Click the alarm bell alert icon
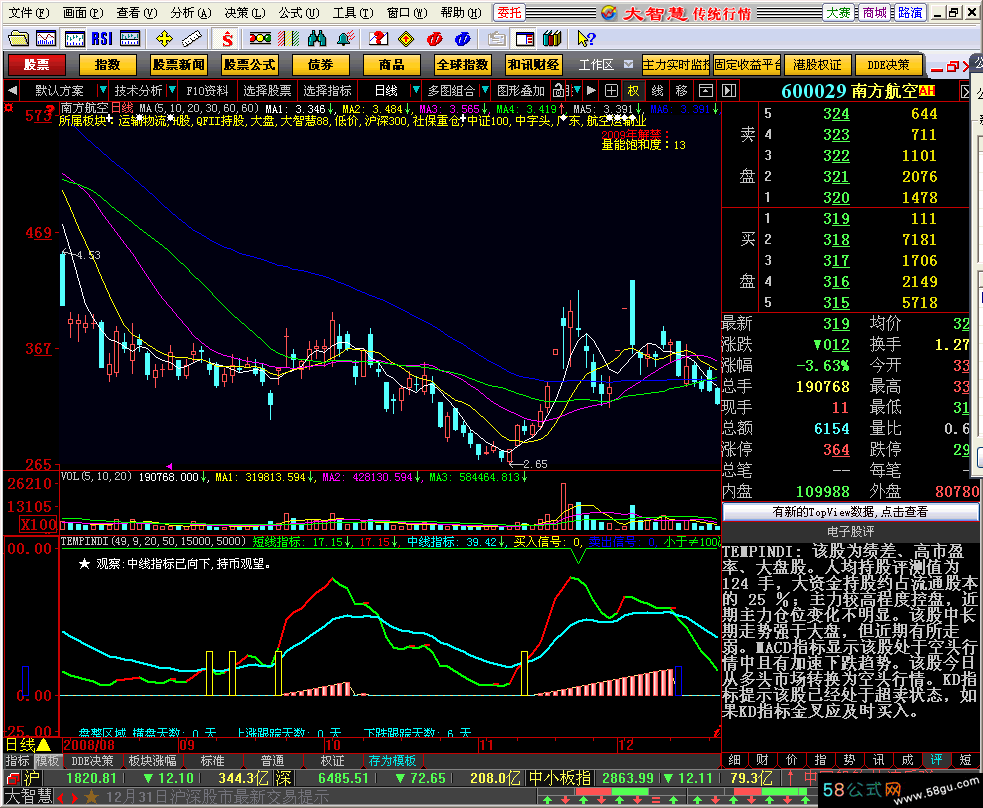The width and height of the screenshot is (983, 808). click(x=345, y=39)
